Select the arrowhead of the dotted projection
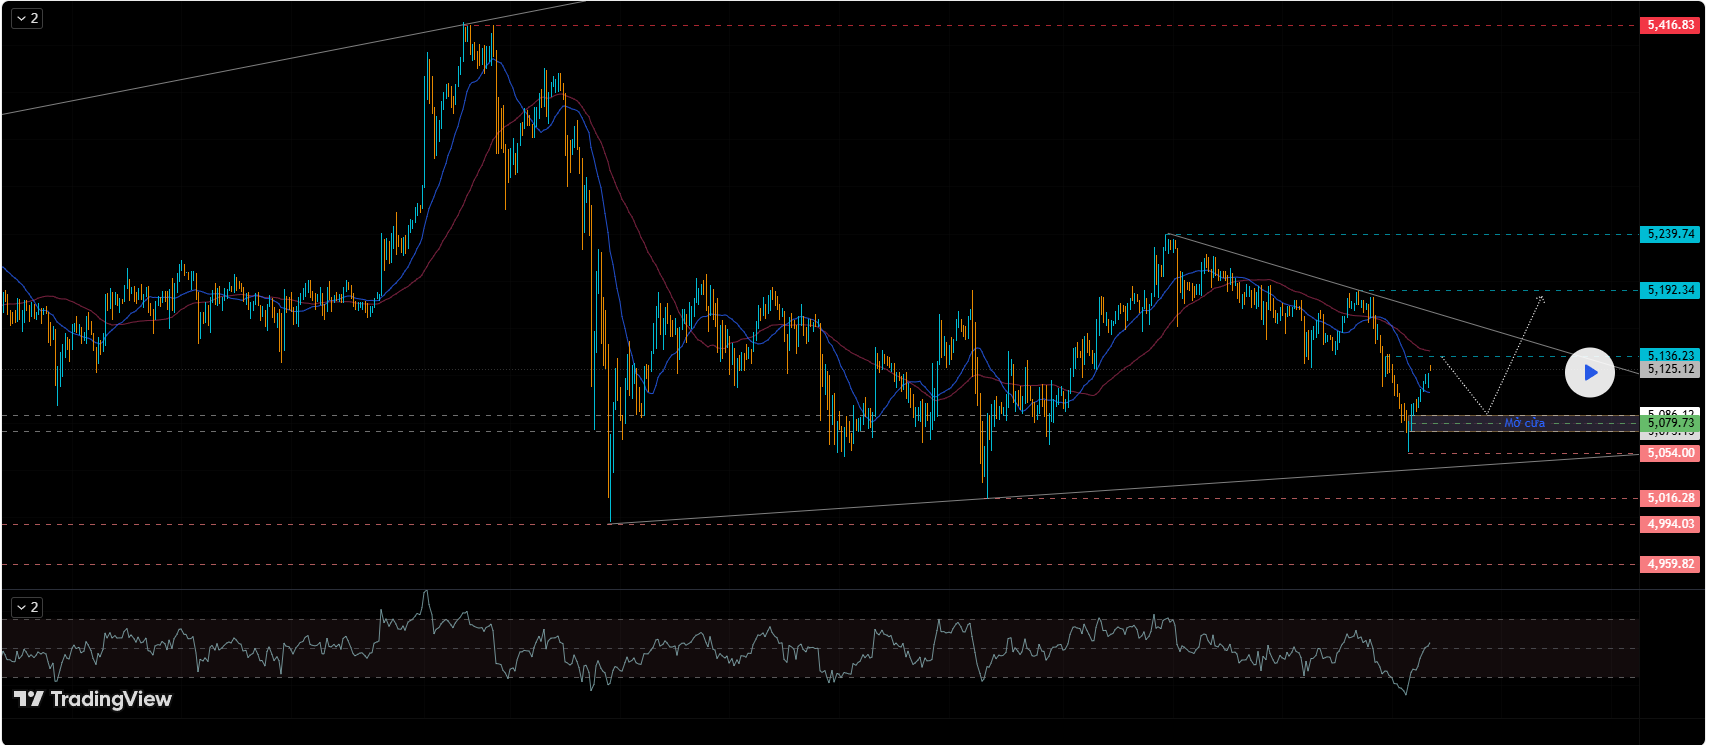 point(1541,297)
